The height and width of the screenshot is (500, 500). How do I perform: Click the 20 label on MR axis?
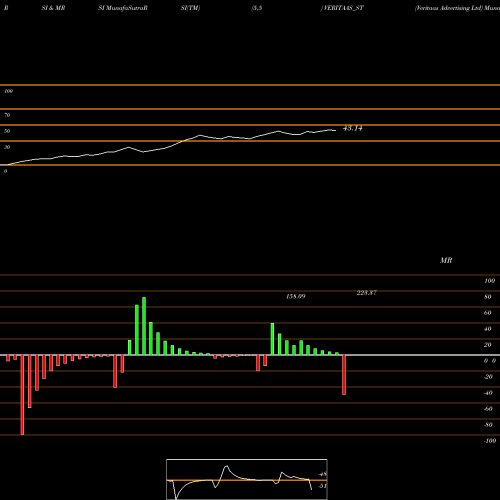488,345
